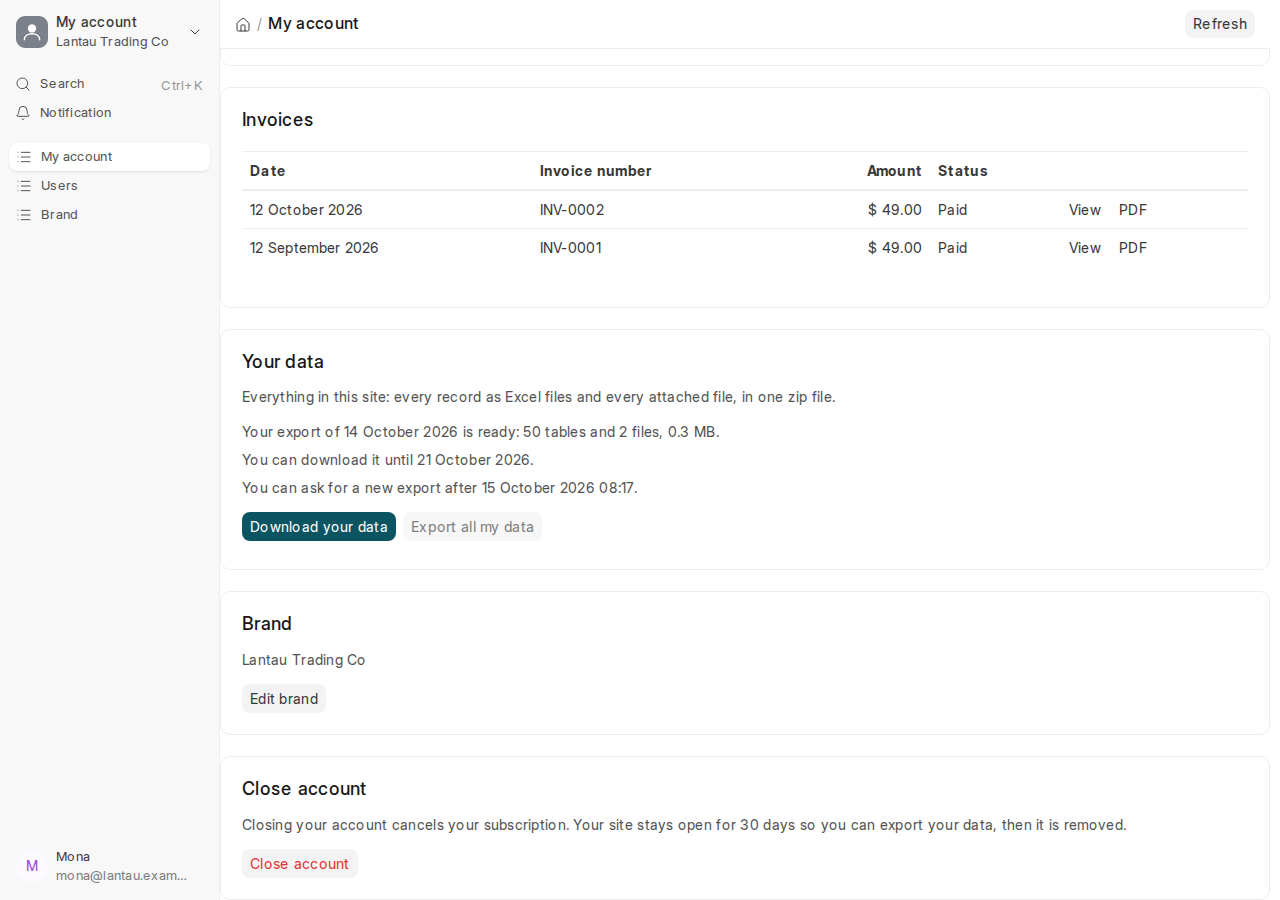This screenshot has width=1280, height=900.
Task: Click the Ctrl+K shortcut hint
Action: click(x=182, y=85)
